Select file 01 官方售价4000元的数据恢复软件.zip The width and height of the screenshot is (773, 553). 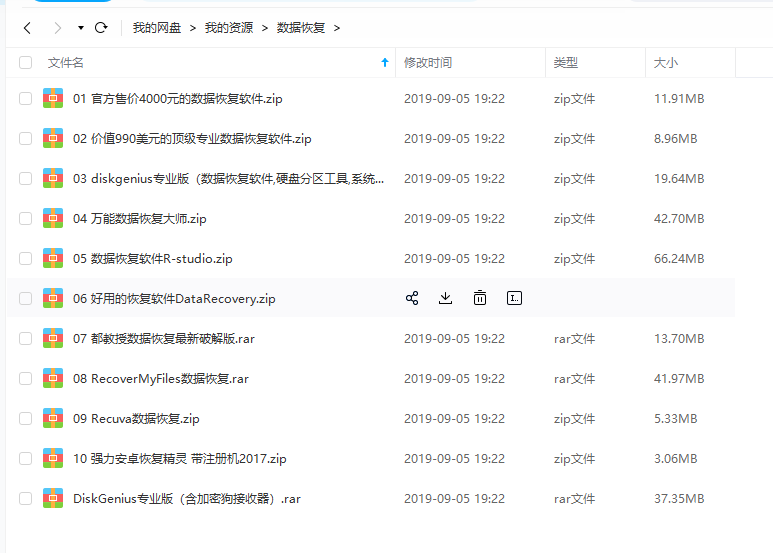(177, 99)
